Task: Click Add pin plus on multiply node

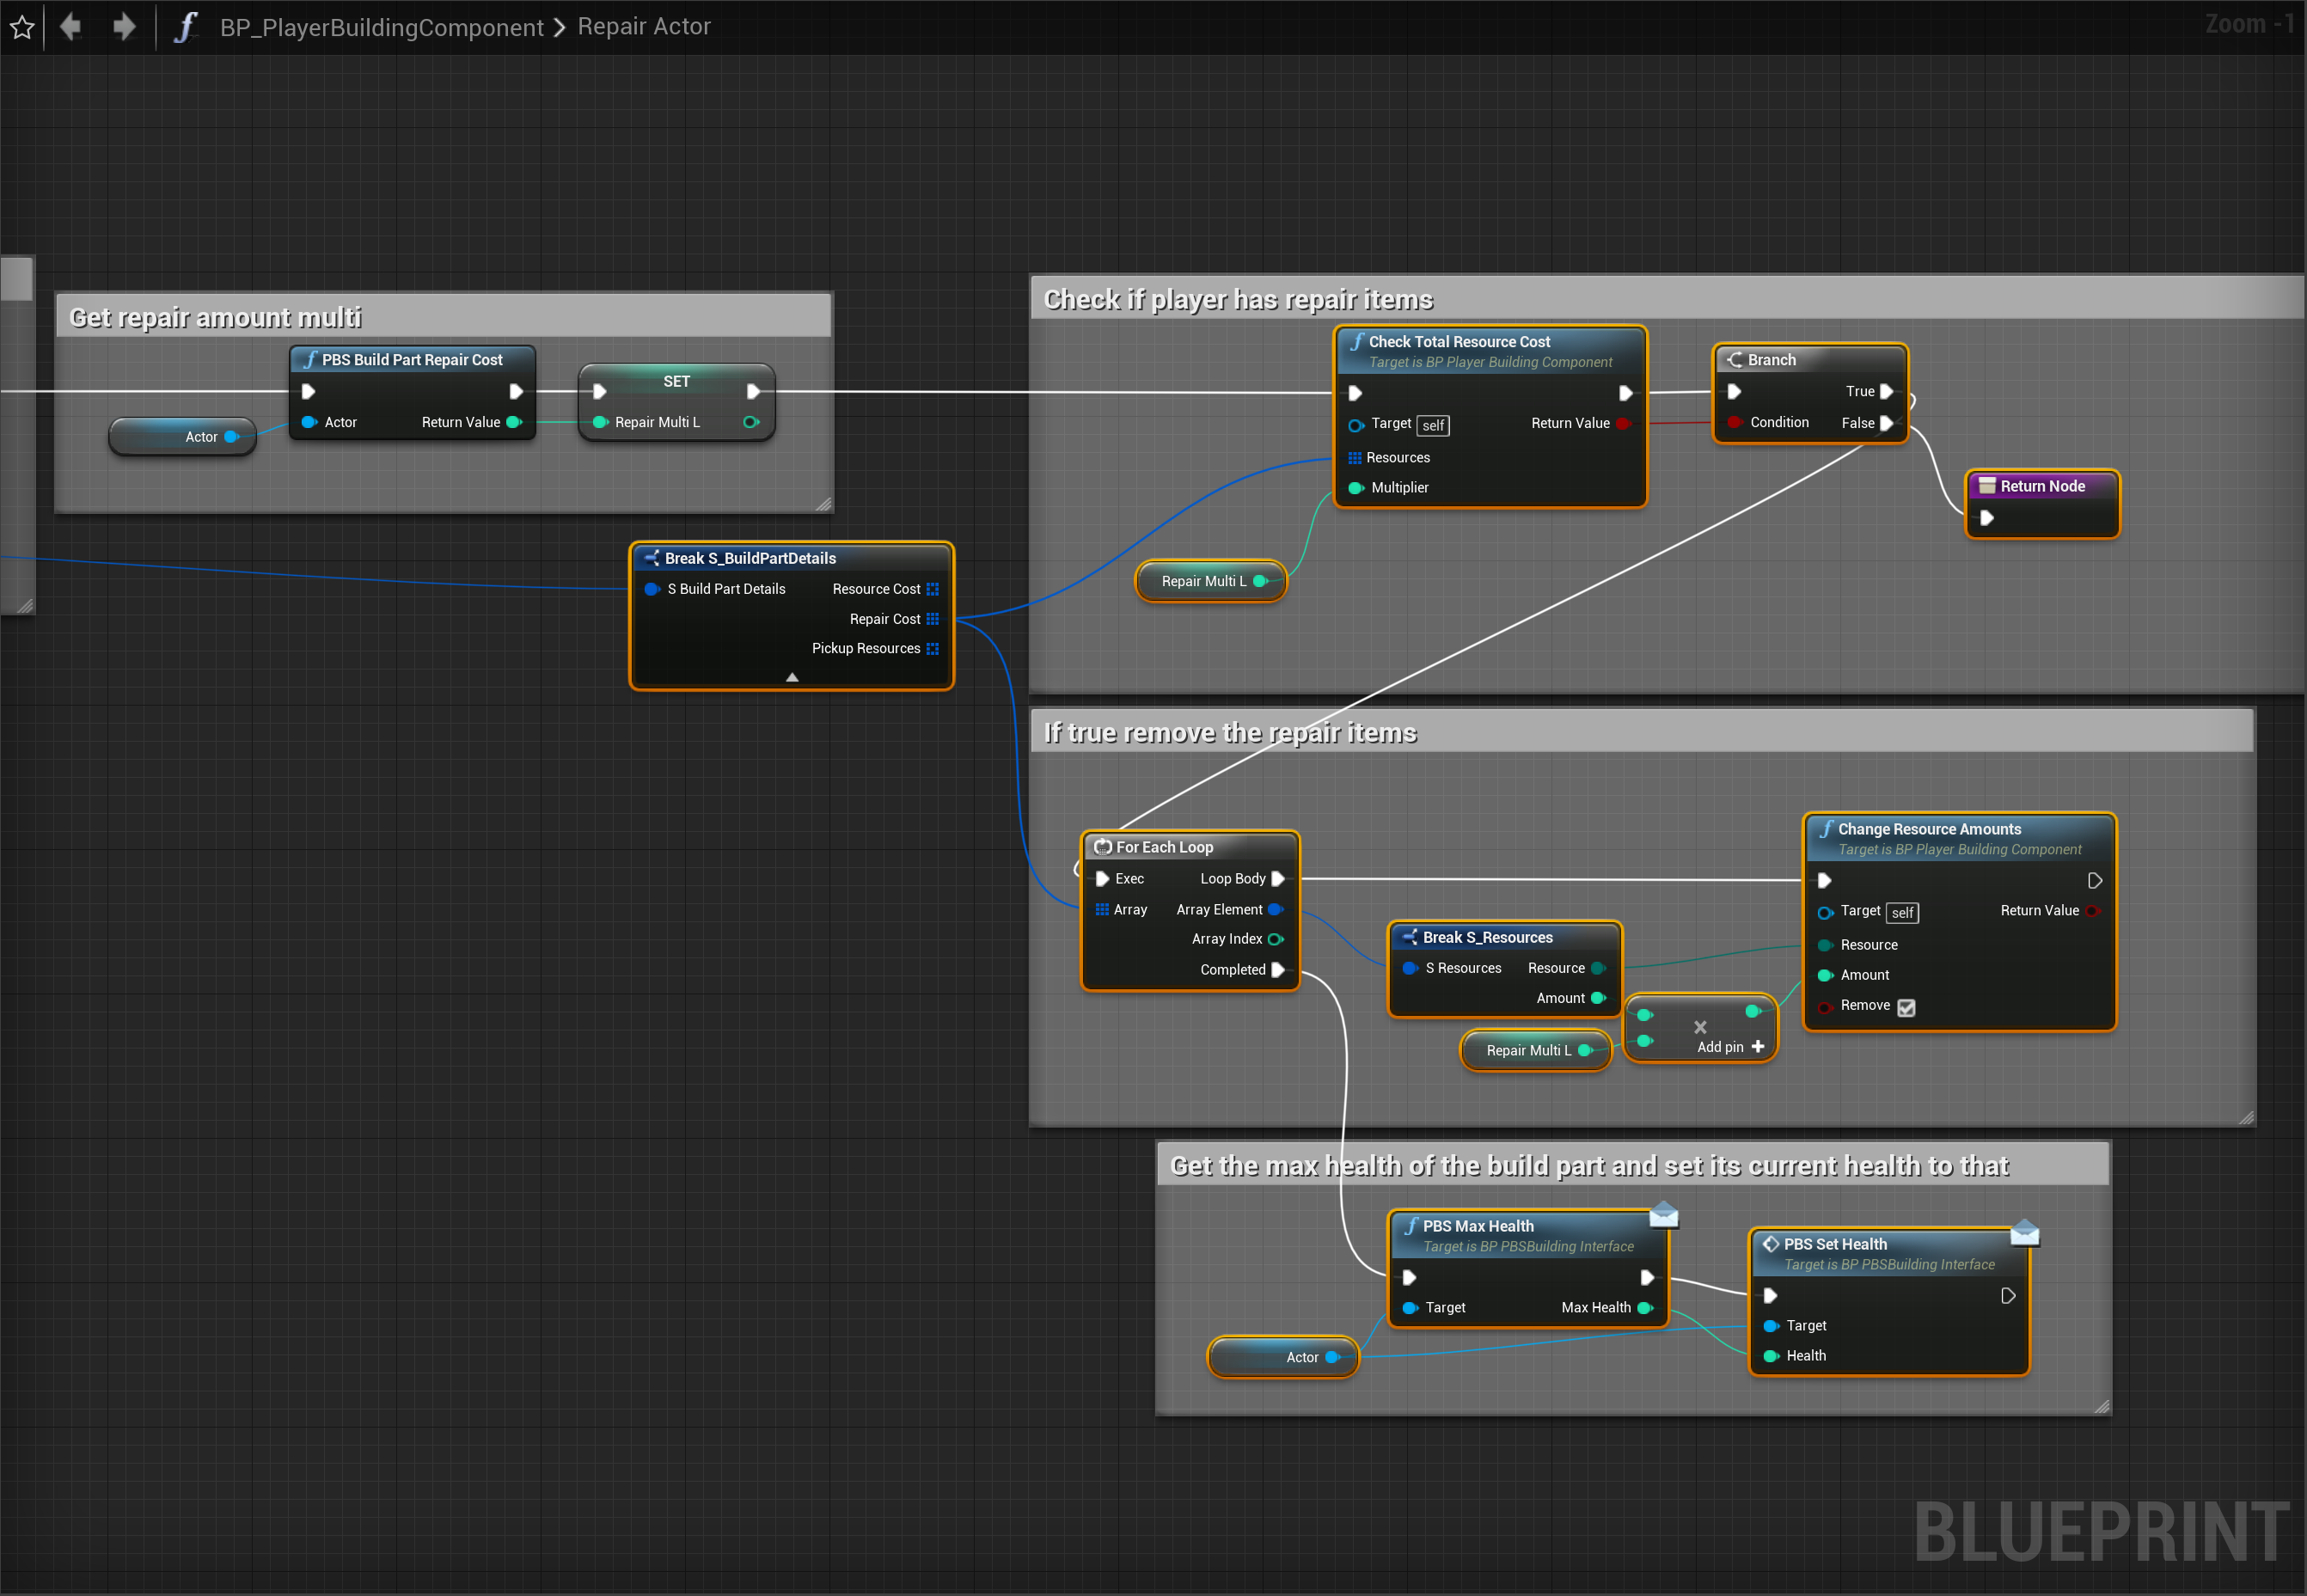Action: (1757, 1047)
